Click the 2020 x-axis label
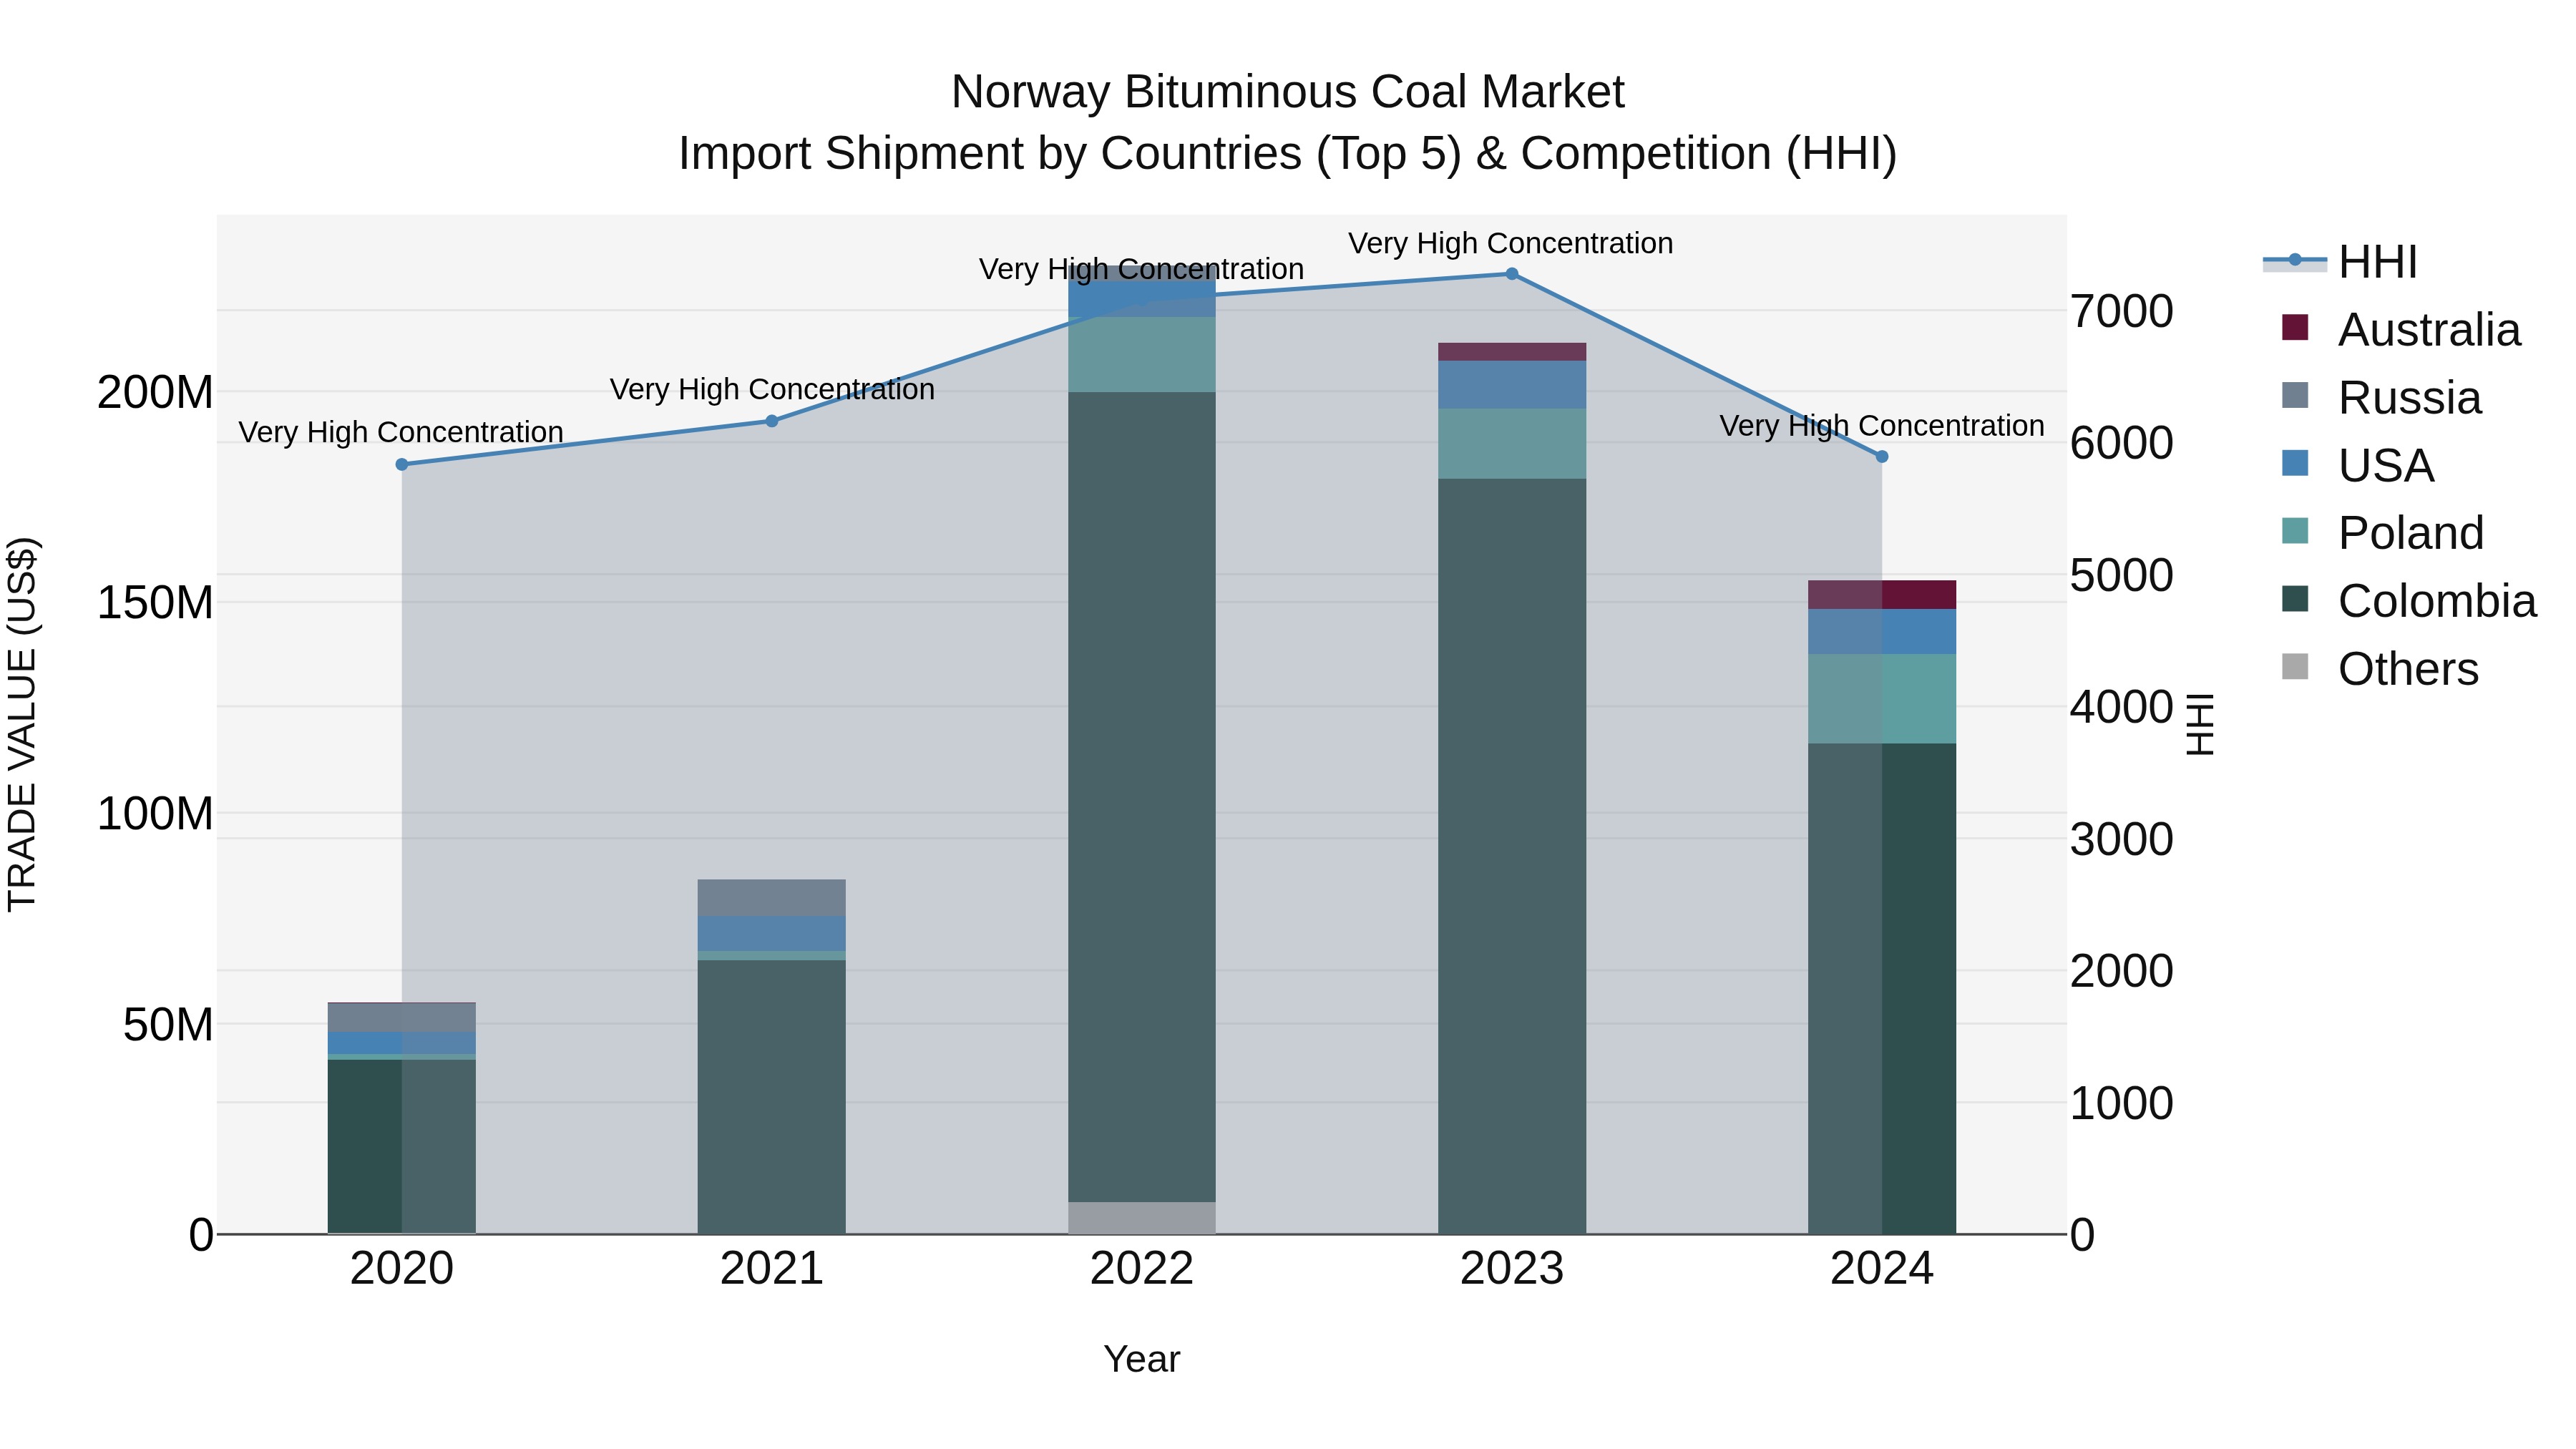The height and width of the screenshot is (1449, 2576). point(402,1269)
